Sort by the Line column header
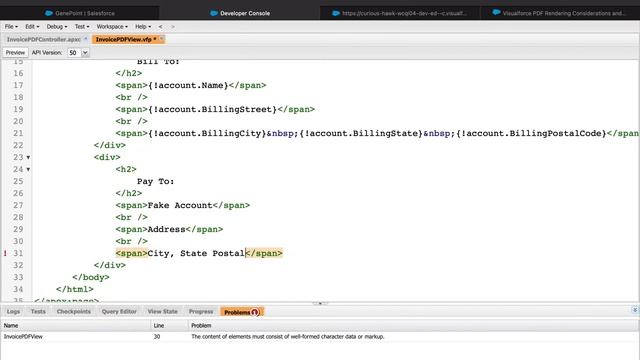 (x=169, y=325)
